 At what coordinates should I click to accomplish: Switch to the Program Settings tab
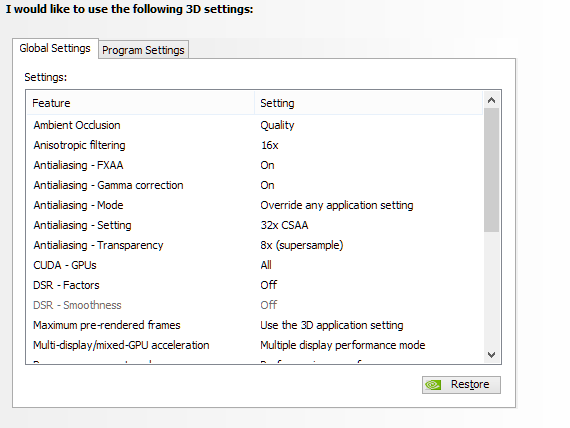click(x=143, y=50)
